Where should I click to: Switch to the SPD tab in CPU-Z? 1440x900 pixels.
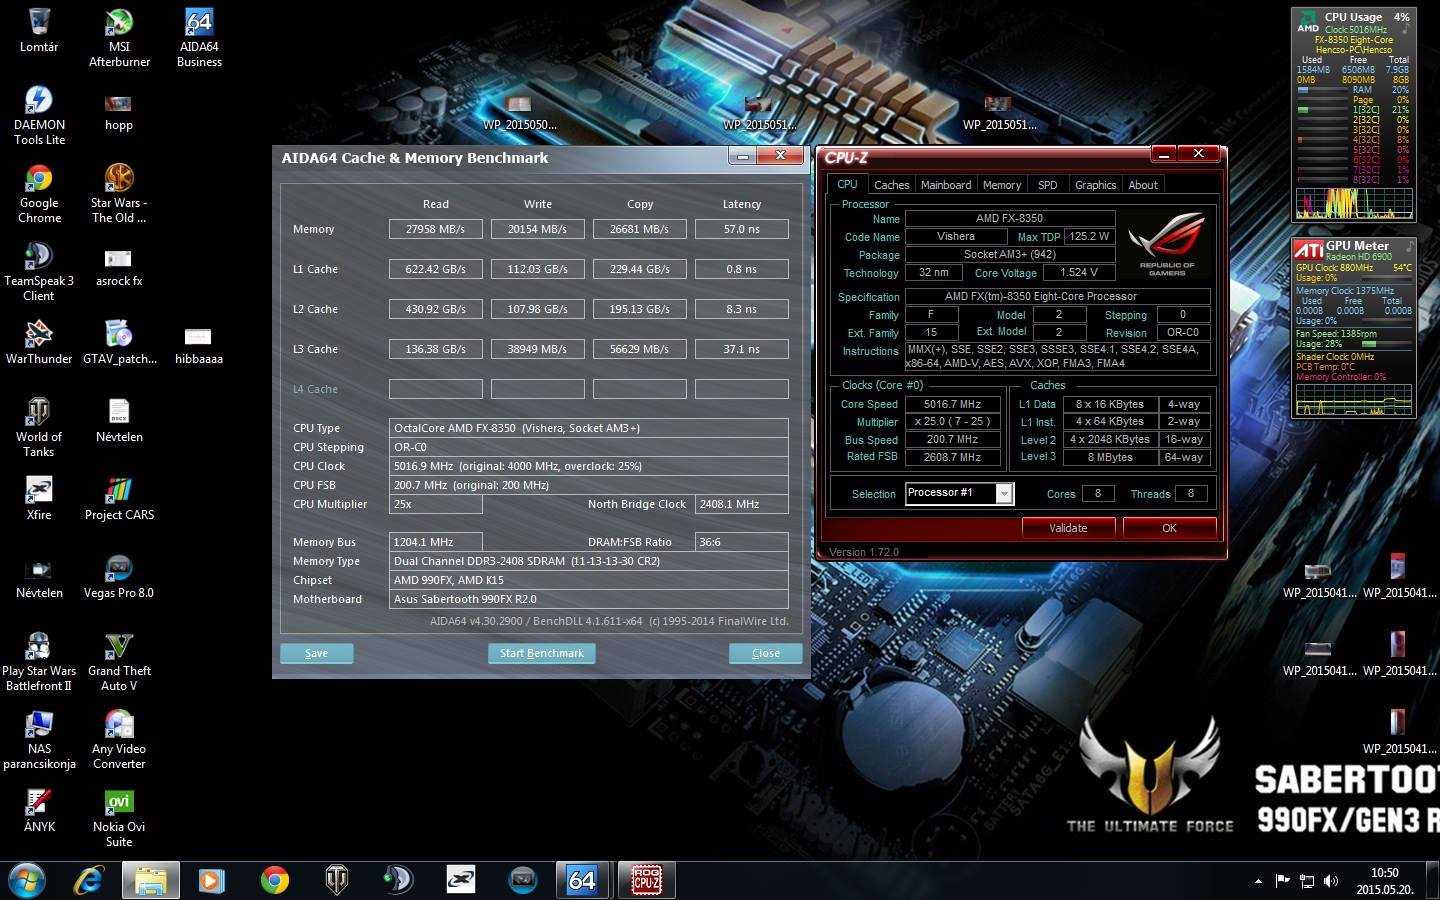pyautogui.click(x=1048, y=185)
